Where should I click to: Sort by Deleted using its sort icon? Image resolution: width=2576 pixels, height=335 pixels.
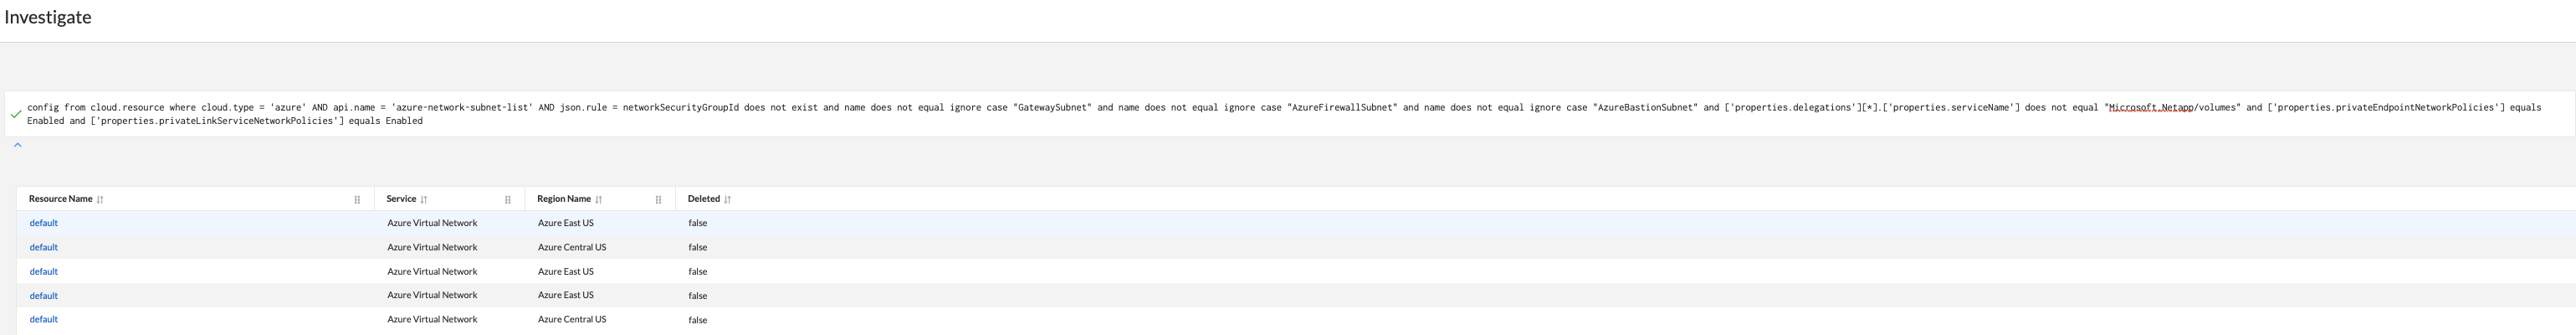click(727, 200)
